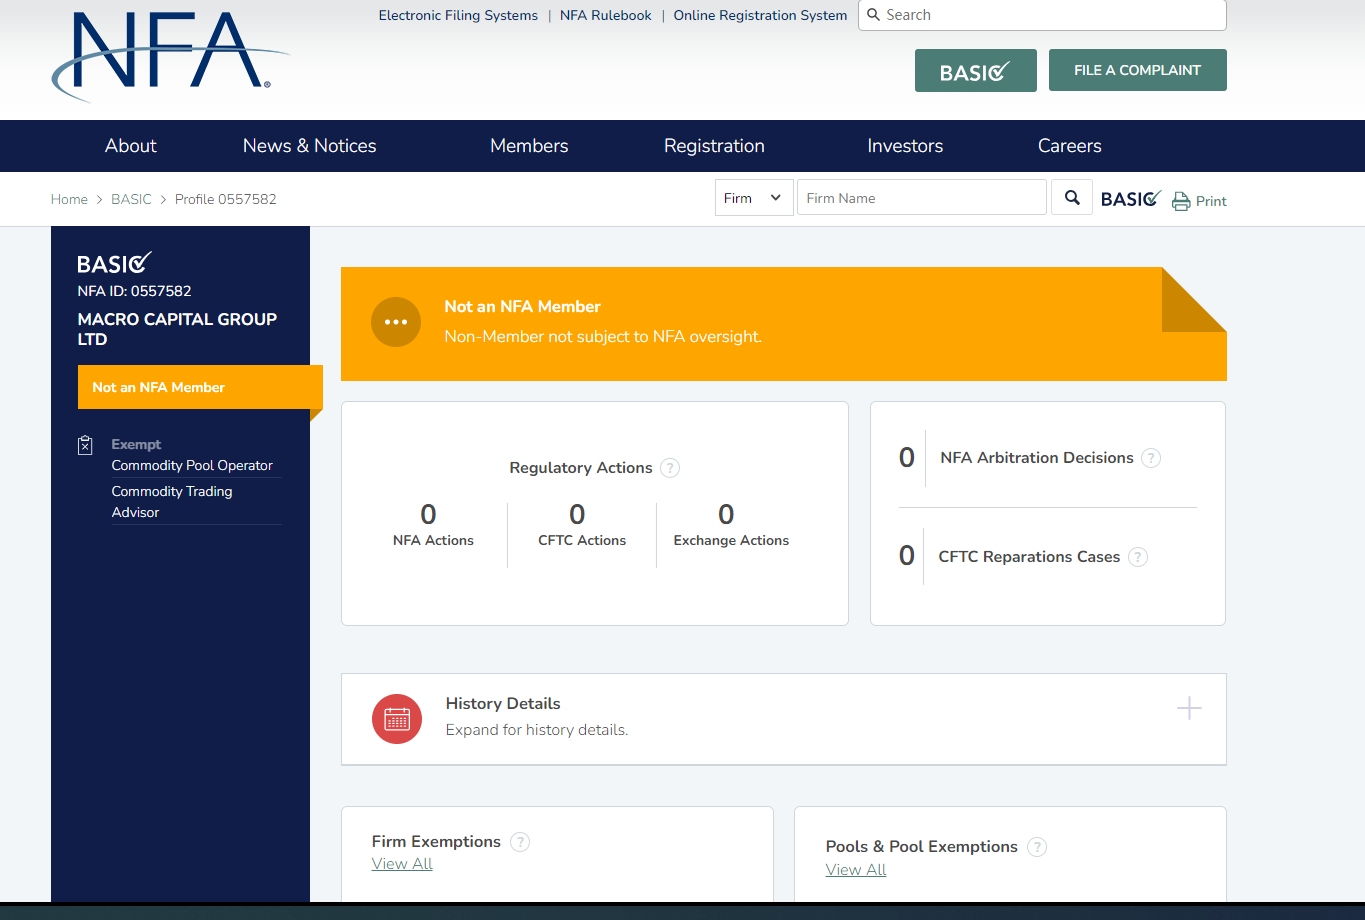The height and width of the screenshot is (920, 1365).
Task: Click the File a Complaint button
Action: pyautogui.click(x=1137, y=70)
